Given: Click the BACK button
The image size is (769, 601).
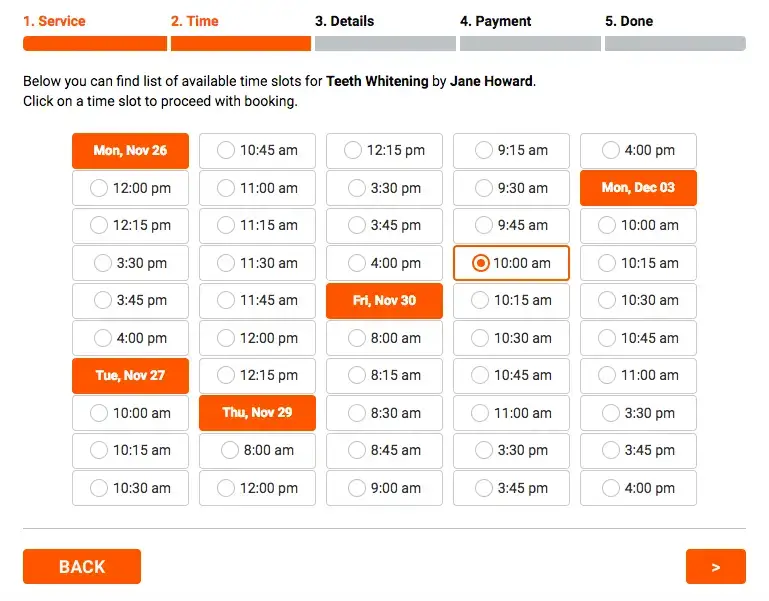Looking at the screenshot, I should (x=82, y=567).
